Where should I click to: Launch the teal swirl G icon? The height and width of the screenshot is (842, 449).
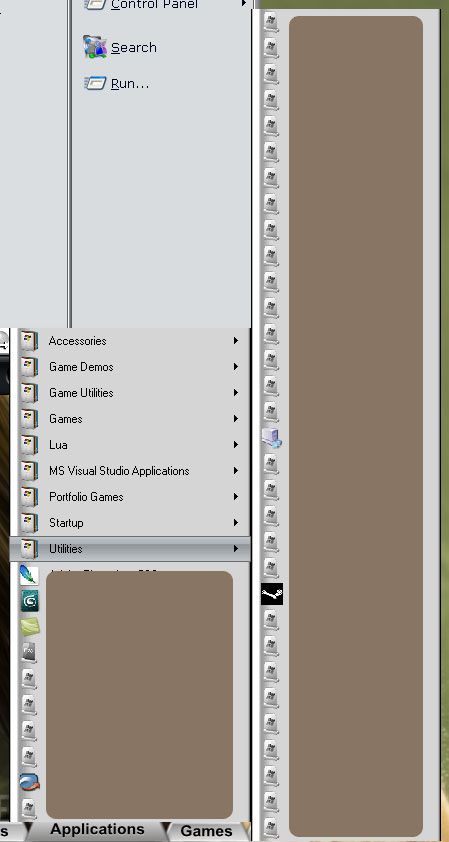click(x=29, y=600)
